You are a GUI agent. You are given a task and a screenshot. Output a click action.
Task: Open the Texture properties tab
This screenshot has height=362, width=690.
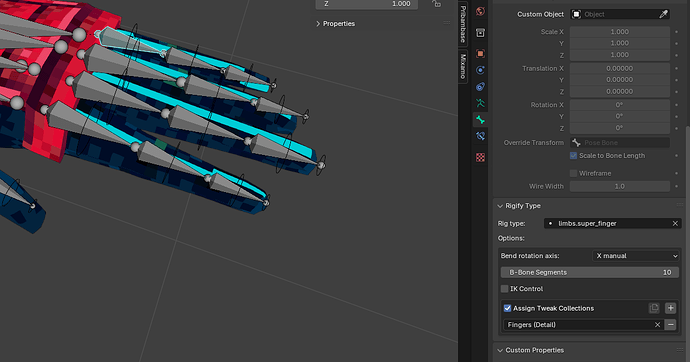click(x=481, y=157)
